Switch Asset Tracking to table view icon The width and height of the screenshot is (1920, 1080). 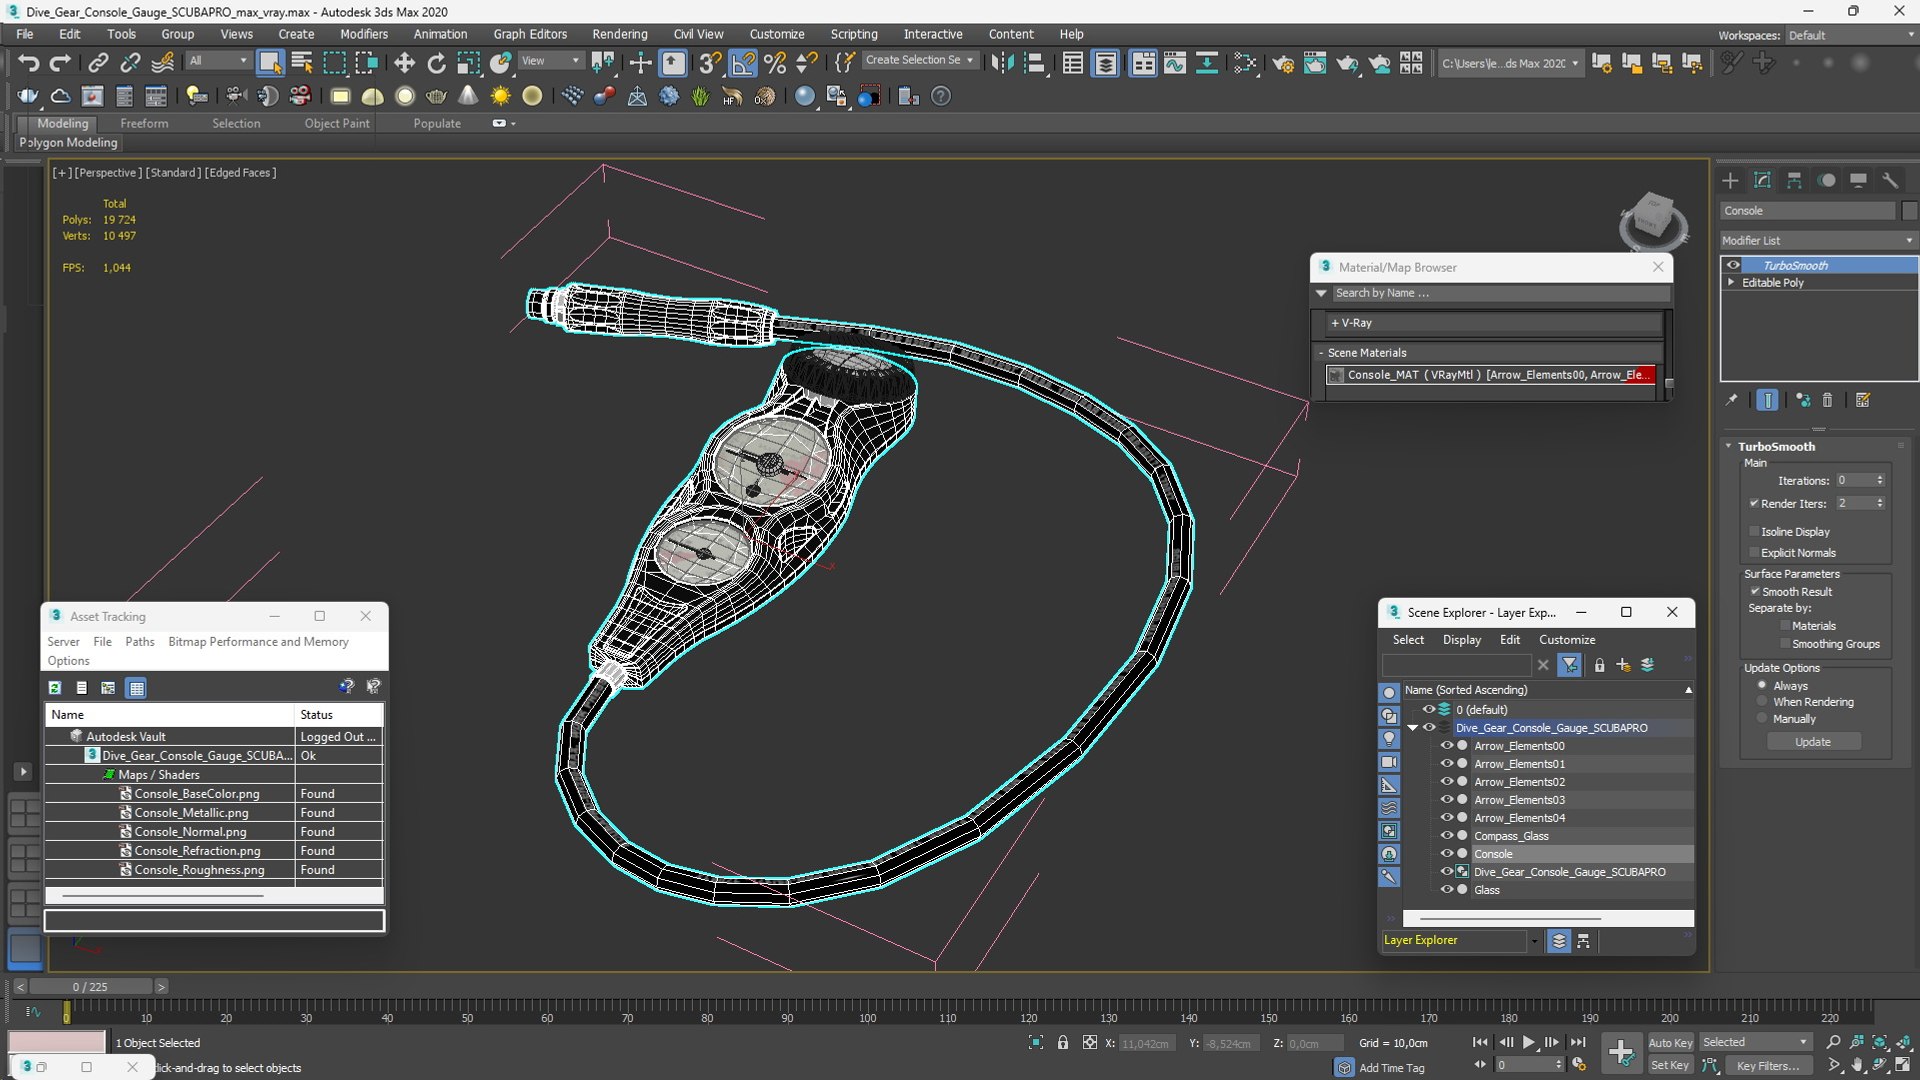136,688
